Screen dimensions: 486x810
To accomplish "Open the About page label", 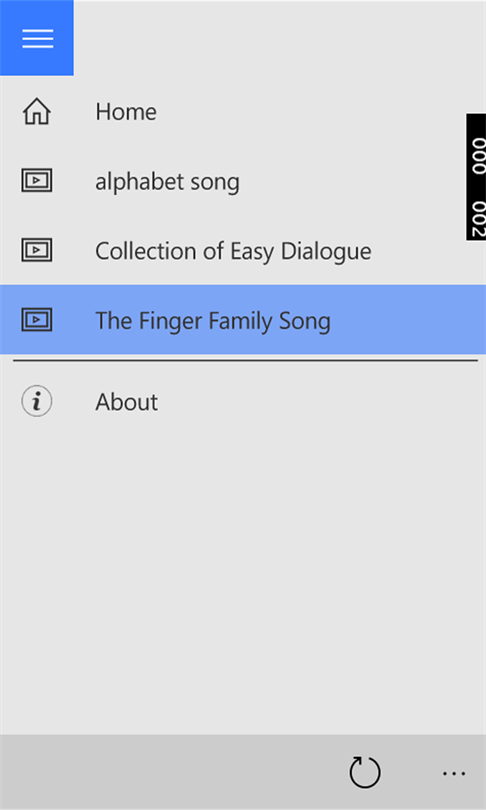I will coord(127,402).
